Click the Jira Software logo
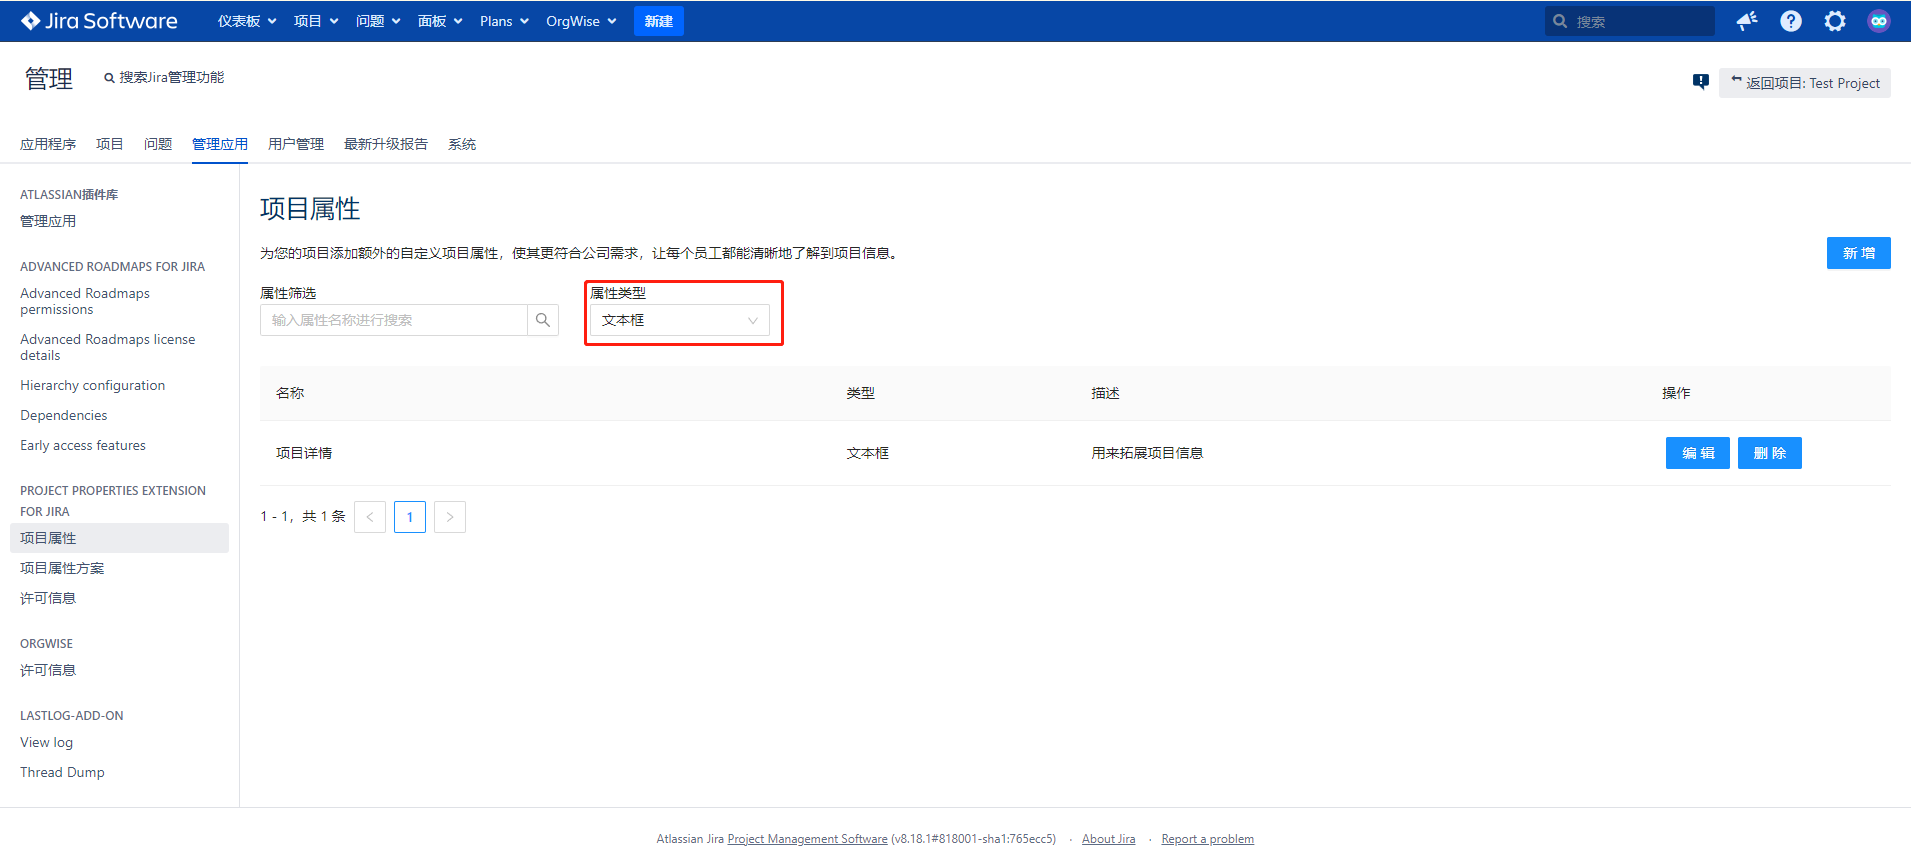Image resolution: width=1919 pixels, height=859 pixels. click(x=99, y=21)
